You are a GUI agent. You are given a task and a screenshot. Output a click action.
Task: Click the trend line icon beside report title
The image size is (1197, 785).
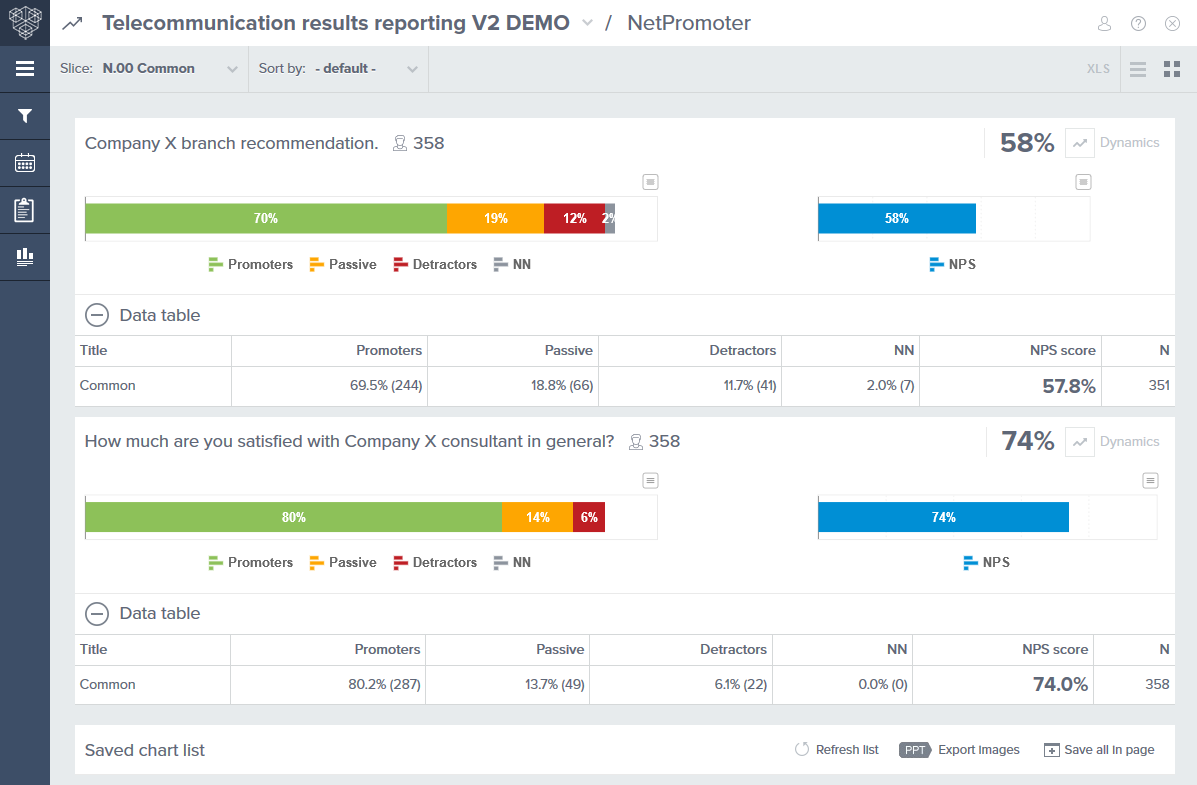pyautogui.click(x=72, y=23)
